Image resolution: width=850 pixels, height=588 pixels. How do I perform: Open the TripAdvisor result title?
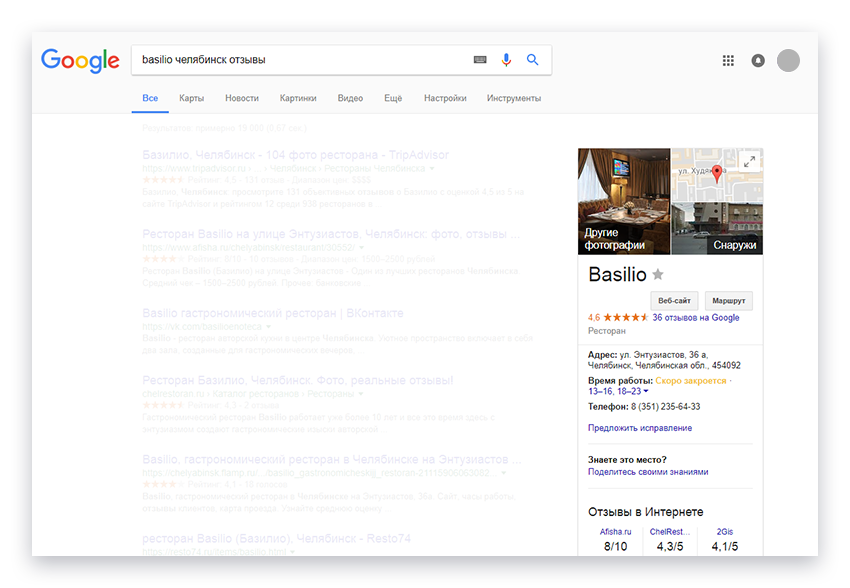(295, 155)
